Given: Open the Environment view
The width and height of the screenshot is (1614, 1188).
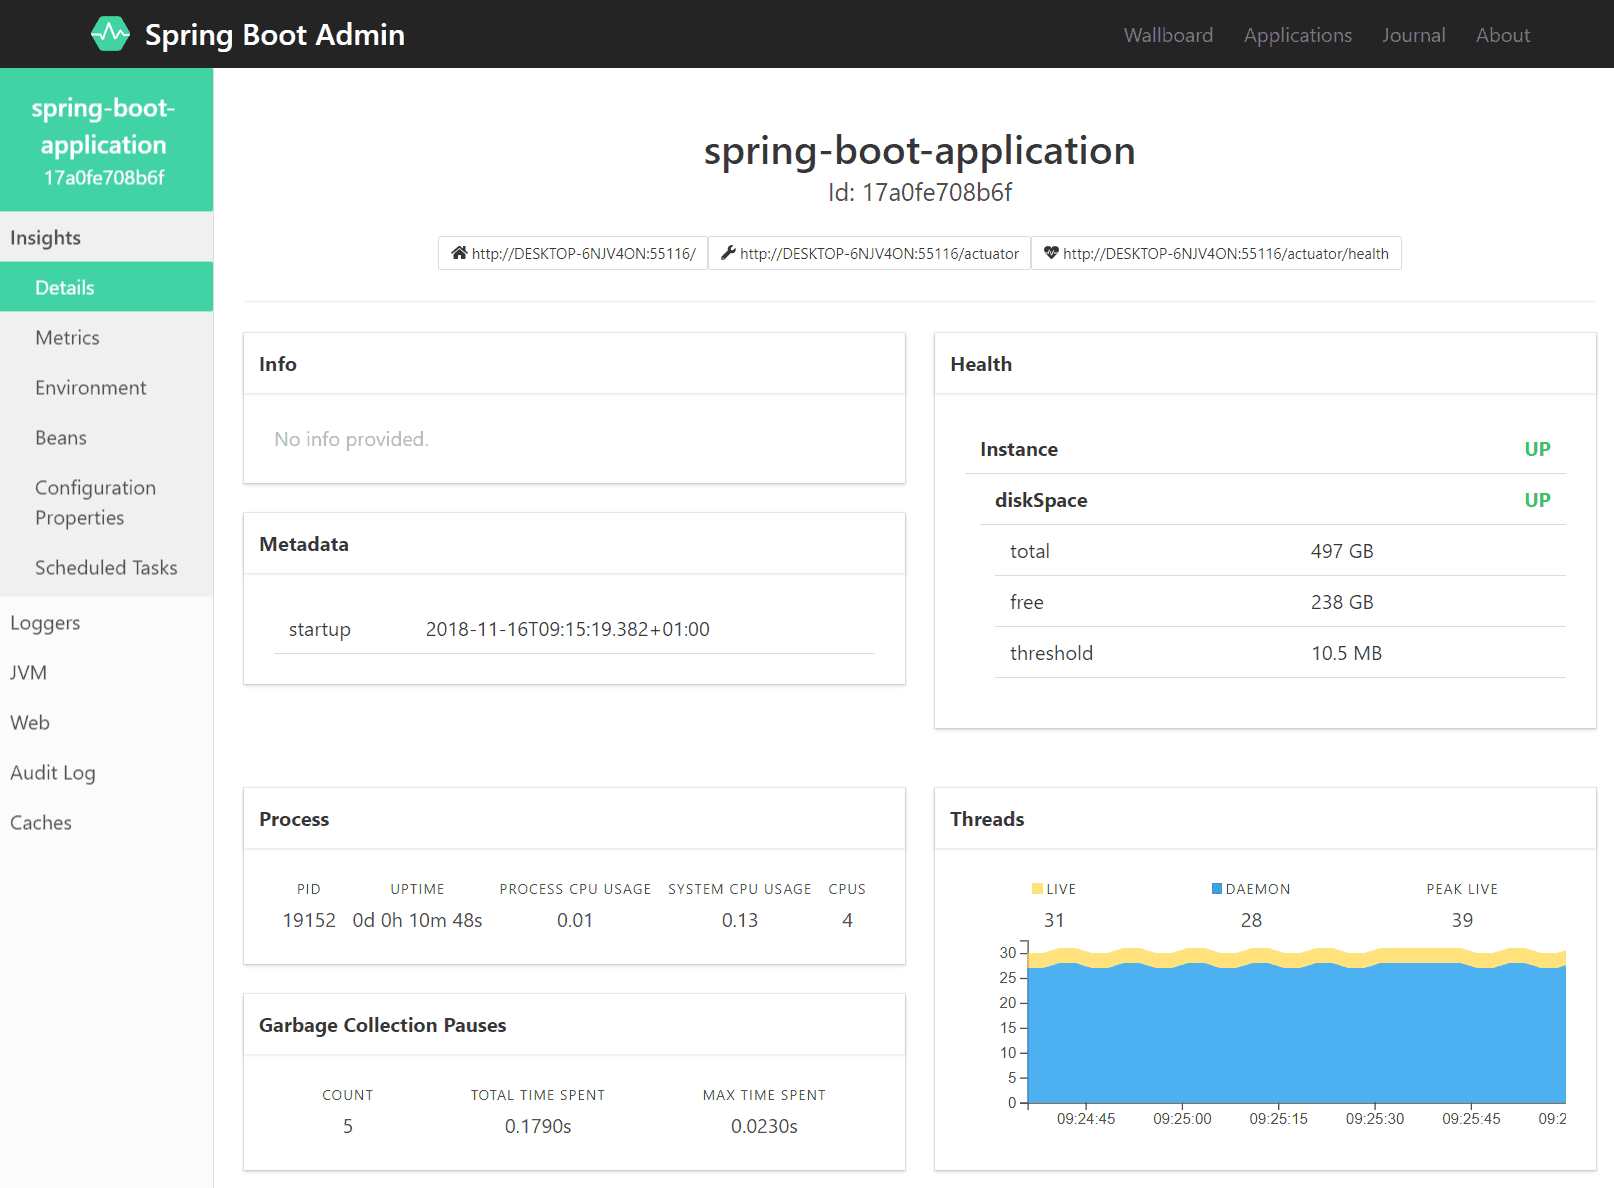Looking at the screenshot, I should click(90, 388).
